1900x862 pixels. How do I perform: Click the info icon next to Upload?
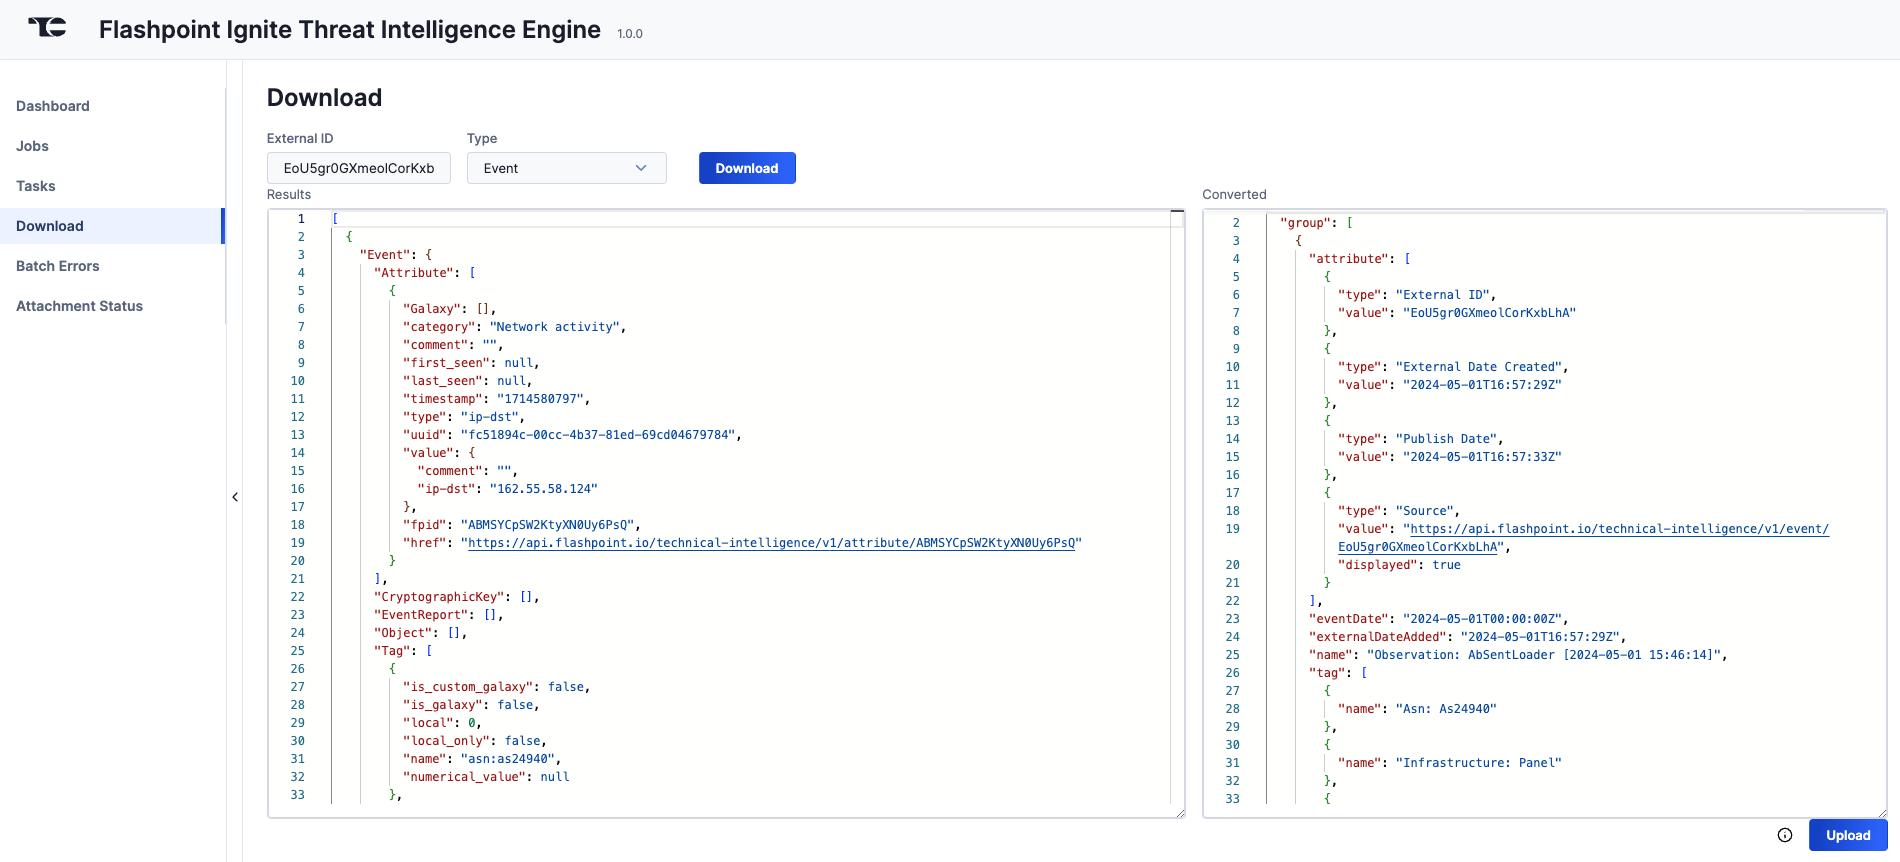1785,835
